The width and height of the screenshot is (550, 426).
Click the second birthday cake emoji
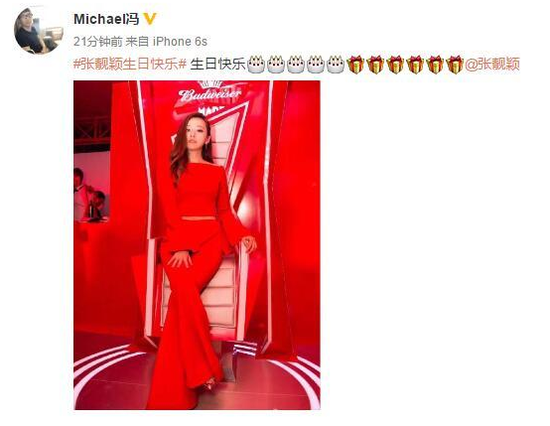point(276,65)
